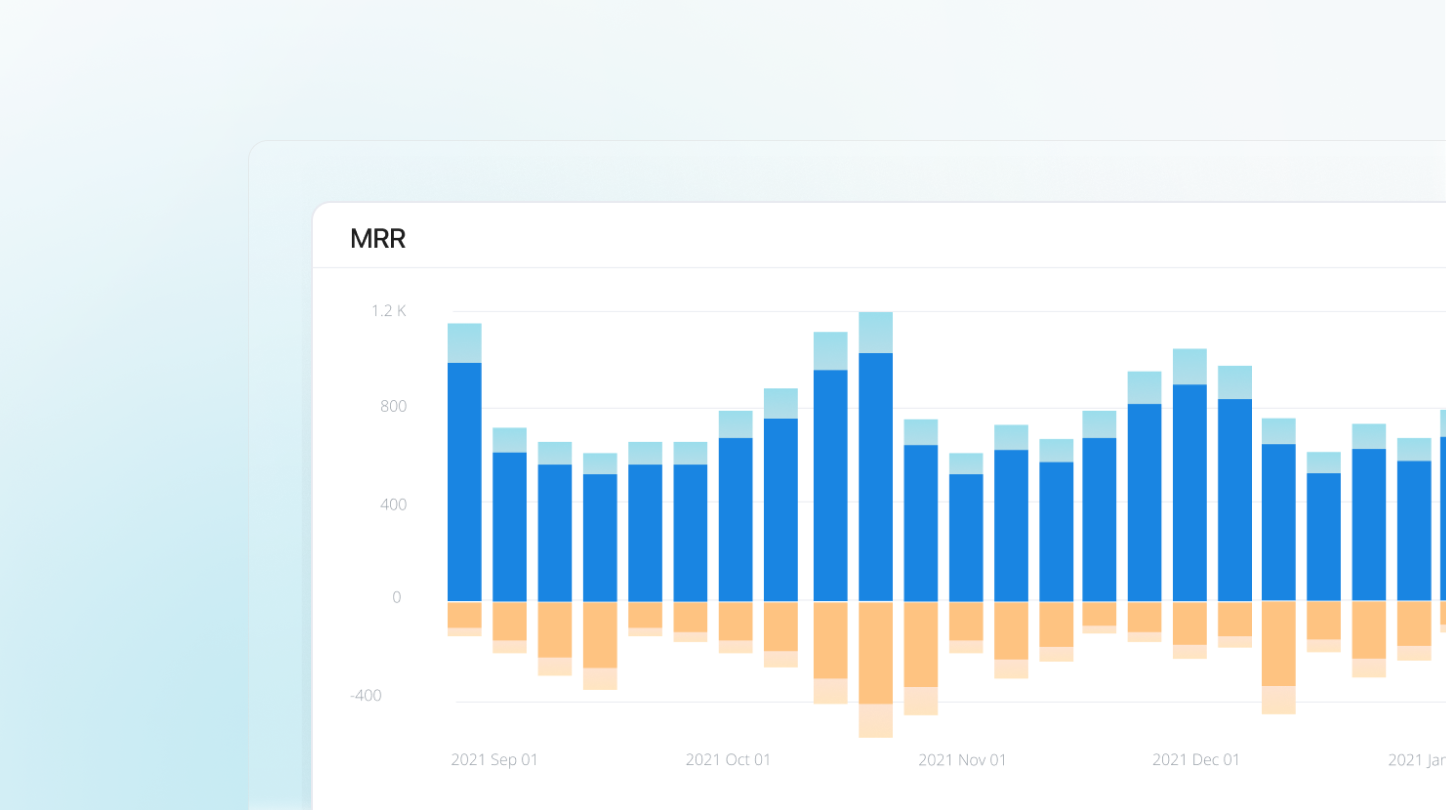Click the 0 baseline label on the y-axis
Screen dimensions: 1446x810
coord(398,597)
